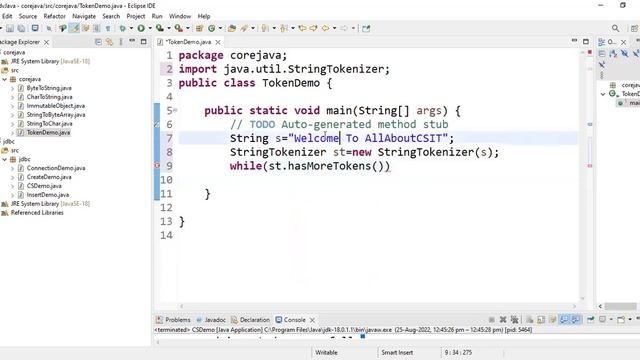The height and width of the screenshot is (360, 640).
Task: Open the Project menu
Action: point(136,16)
